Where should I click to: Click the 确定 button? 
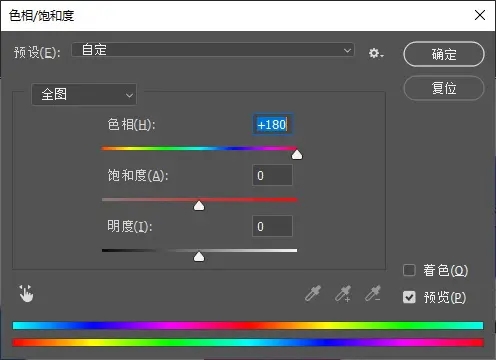[x=444, y=54]
